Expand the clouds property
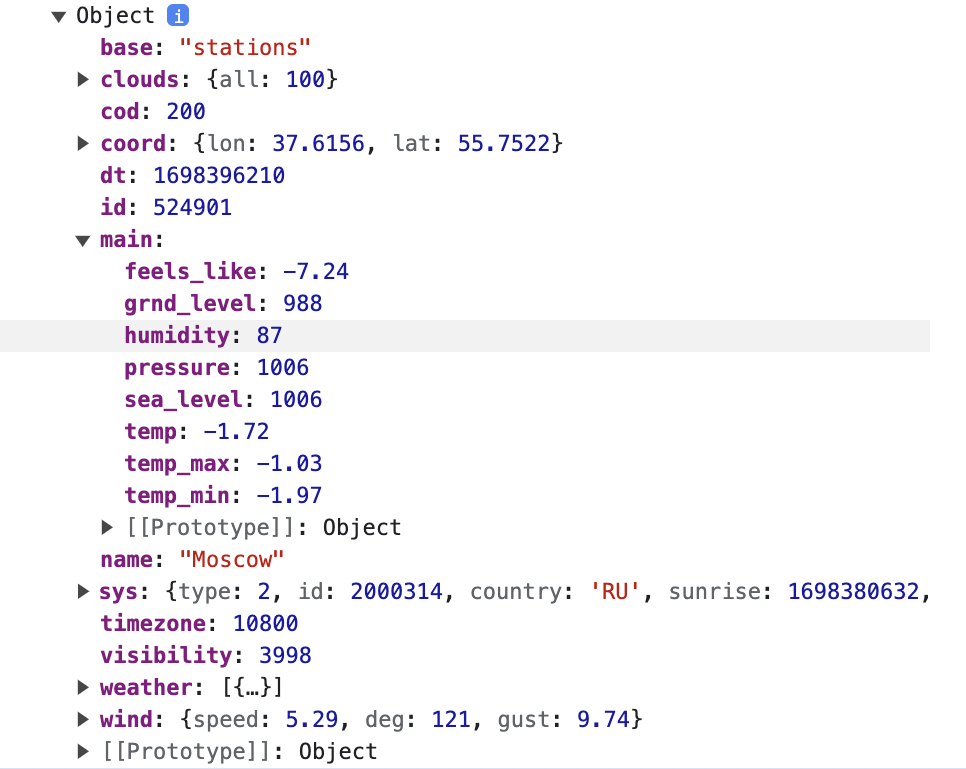Image resolution: width=966 pixels, height=769 pixels. 83,79
